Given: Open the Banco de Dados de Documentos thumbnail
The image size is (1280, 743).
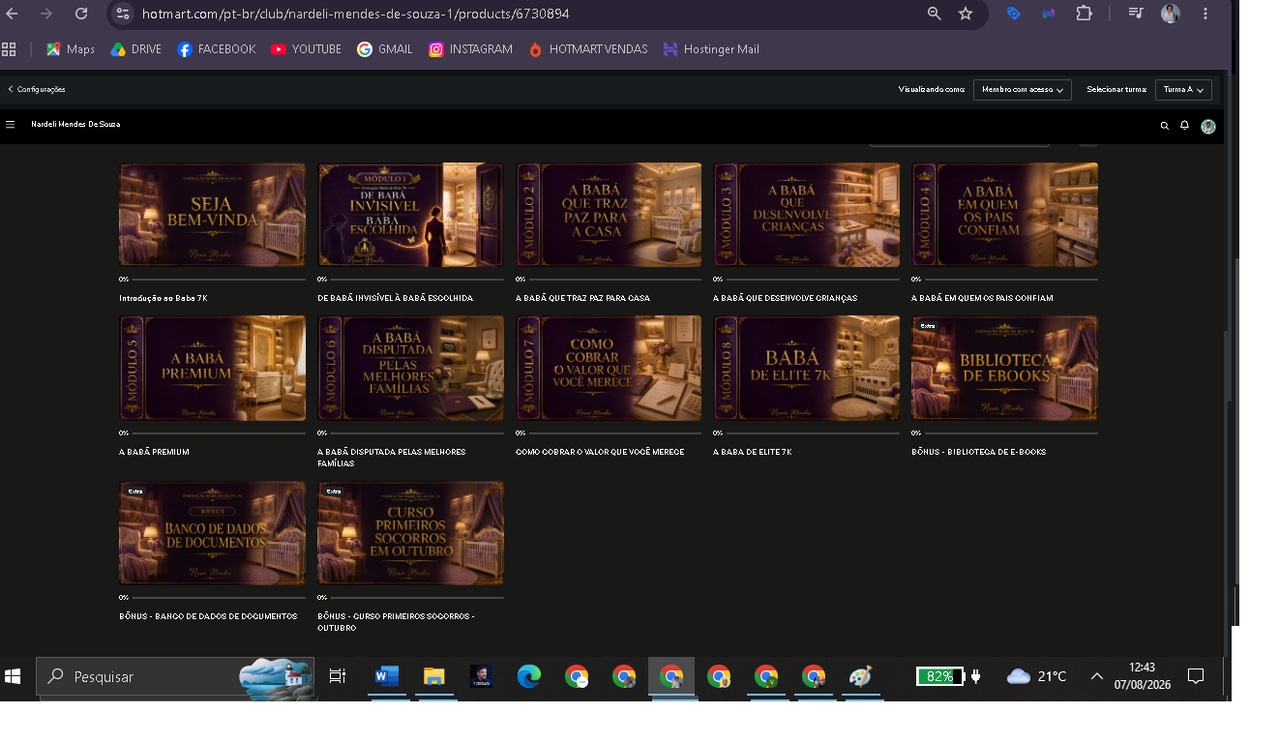Looking at the screenshot, I should tap(212, 533).
